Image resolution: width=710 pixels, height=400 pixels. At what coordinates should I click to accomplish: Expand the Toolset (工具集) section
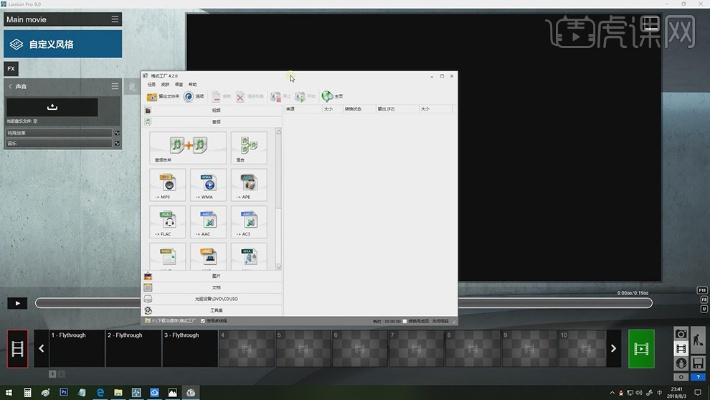[x=215, y=310]
